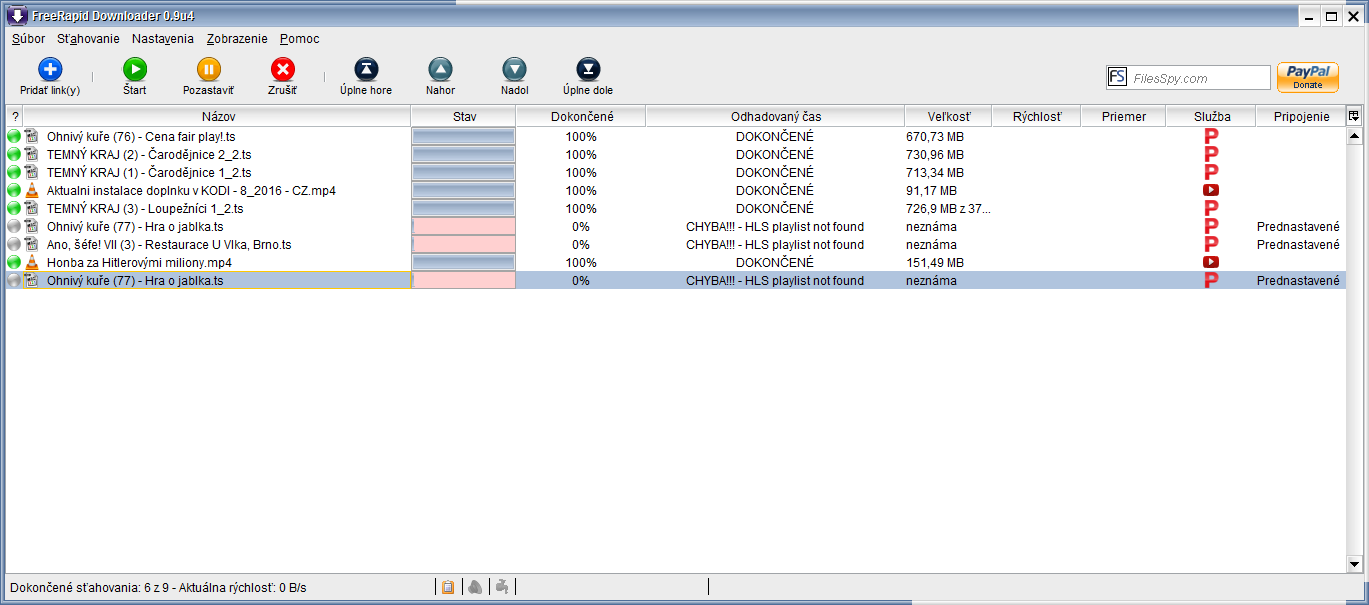Move item to top with Úplne hore

click(x=366, y=69)
